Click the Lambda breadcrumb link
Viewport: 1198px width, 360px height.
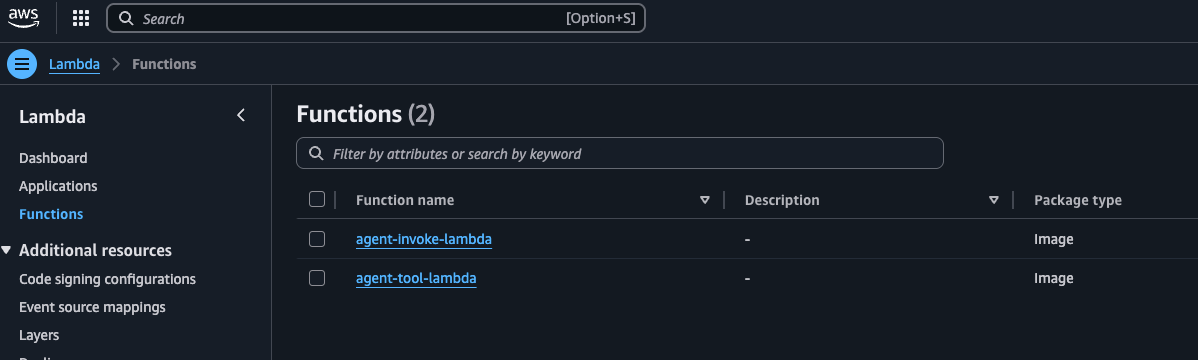tap(74, 64)
